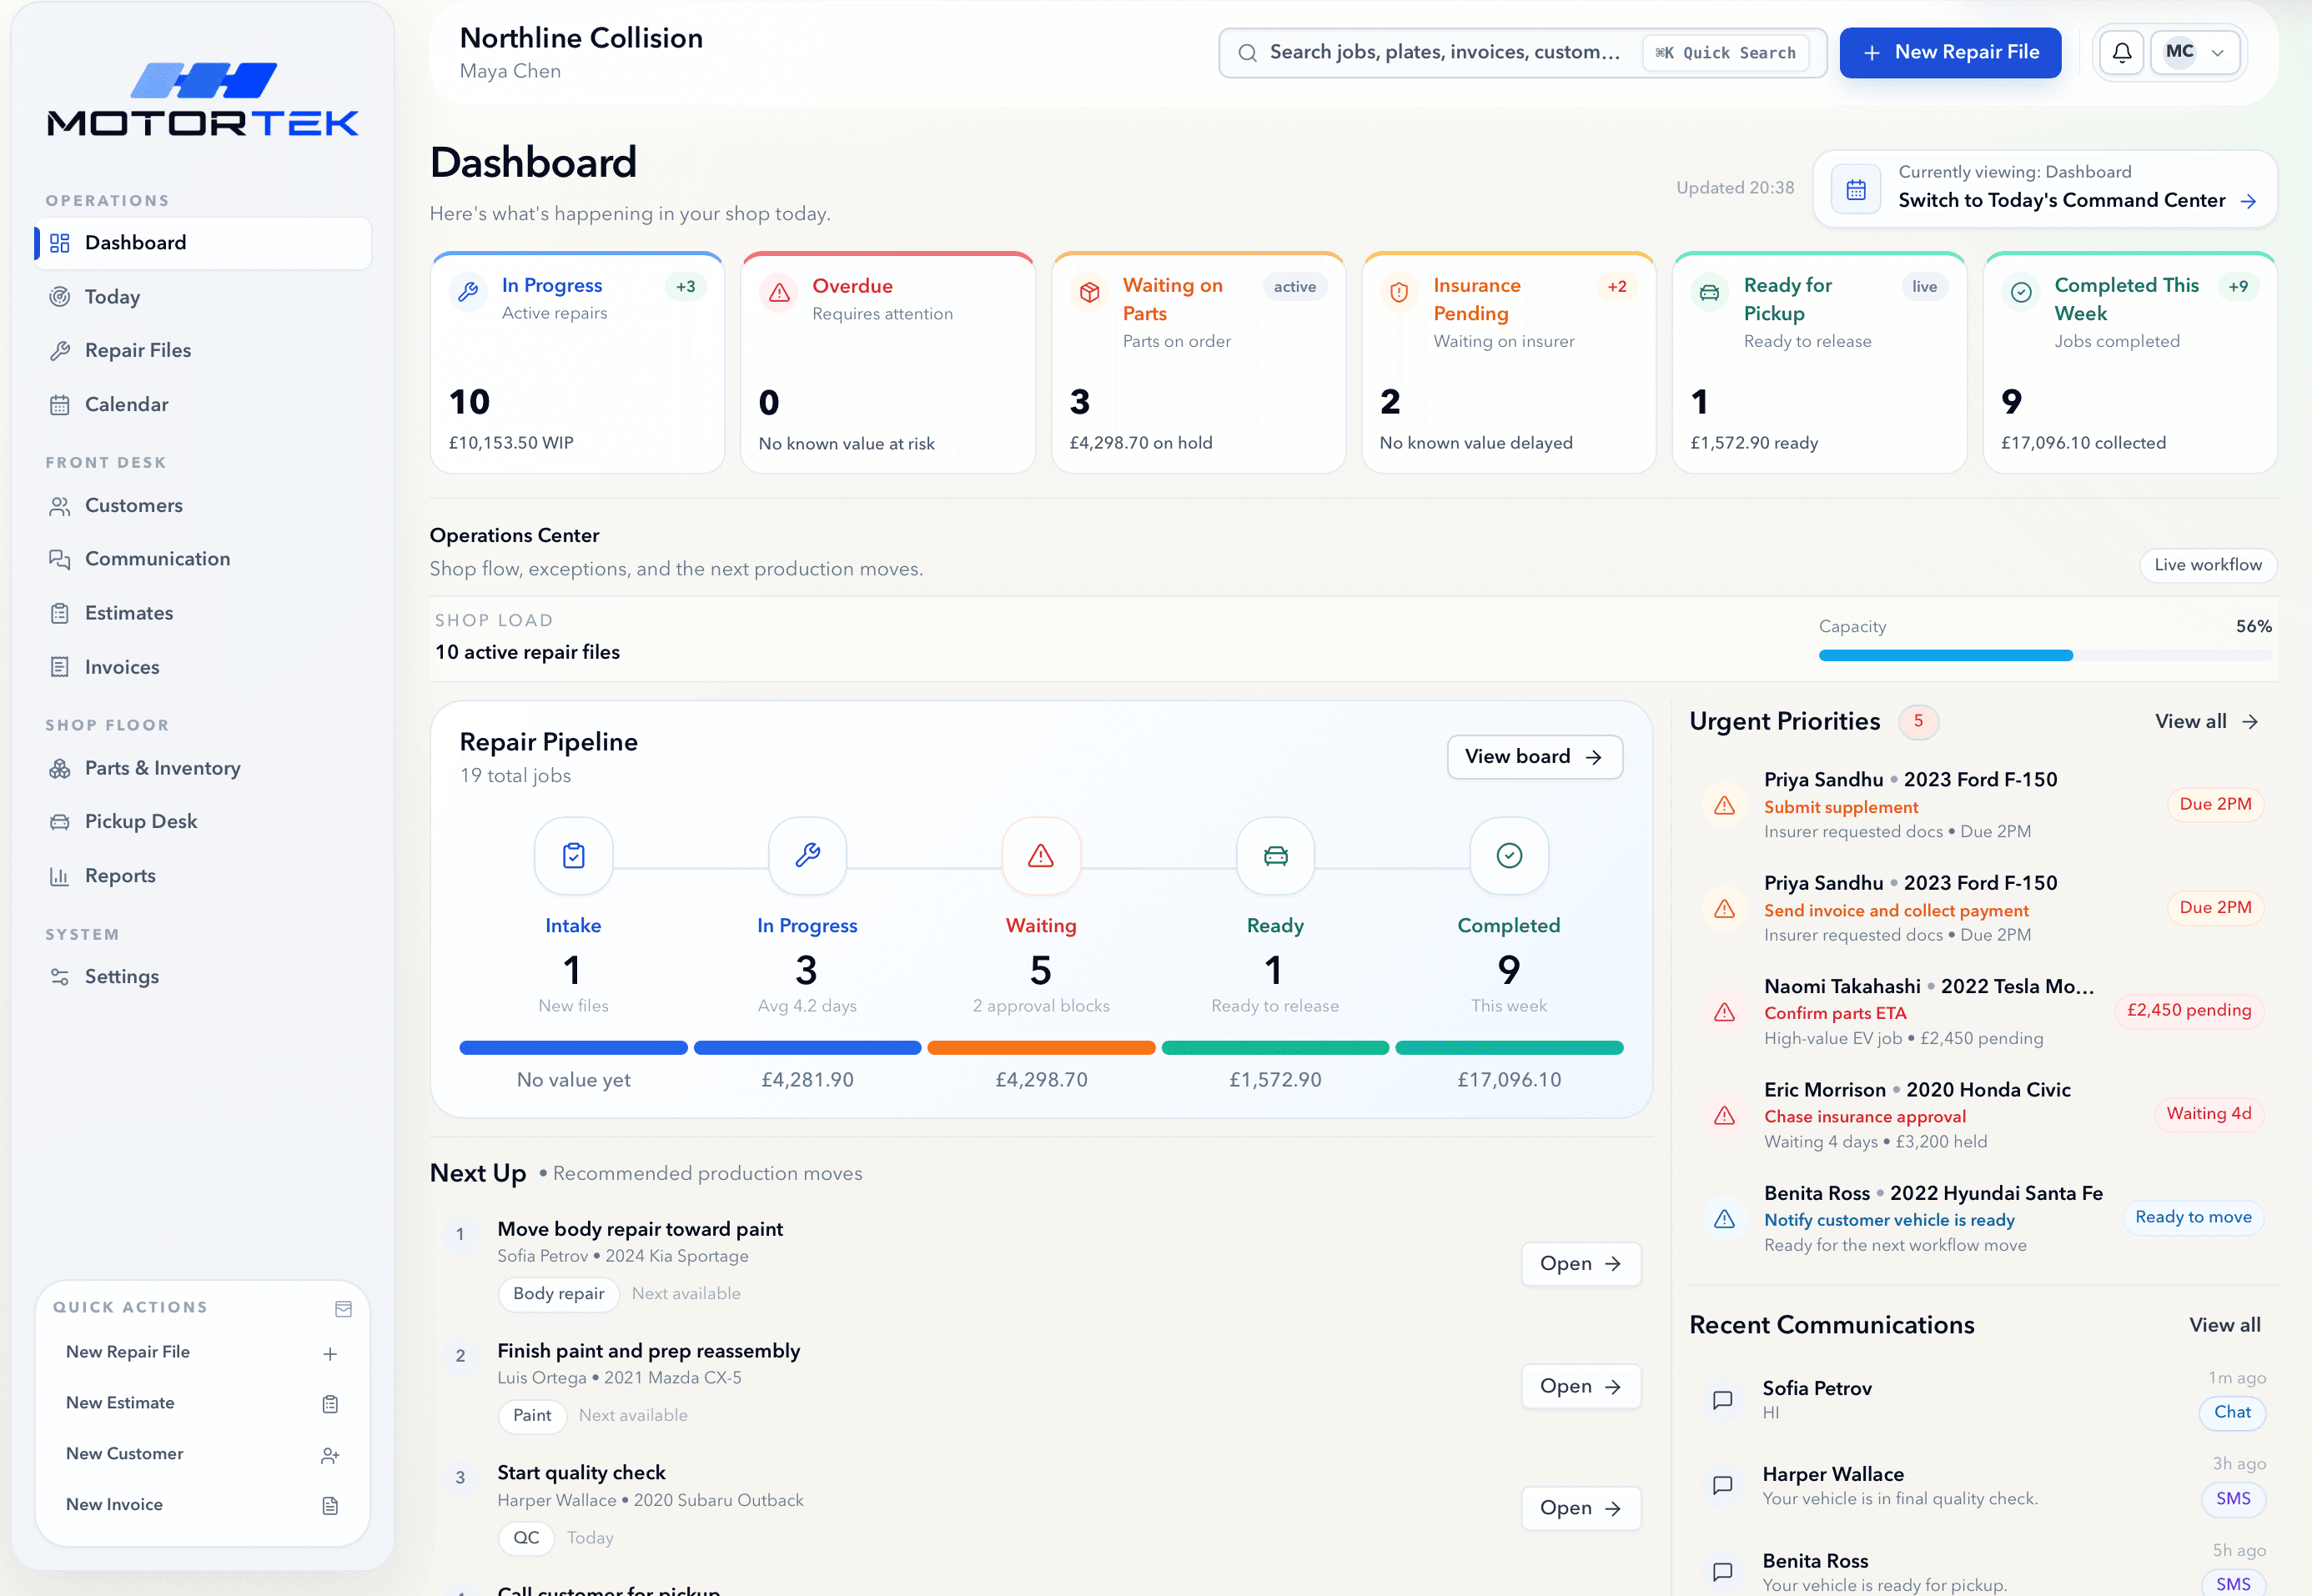Open the body repair toward paint task
Viewport: 2312px width, 1596px height.
(1581, 1264)
